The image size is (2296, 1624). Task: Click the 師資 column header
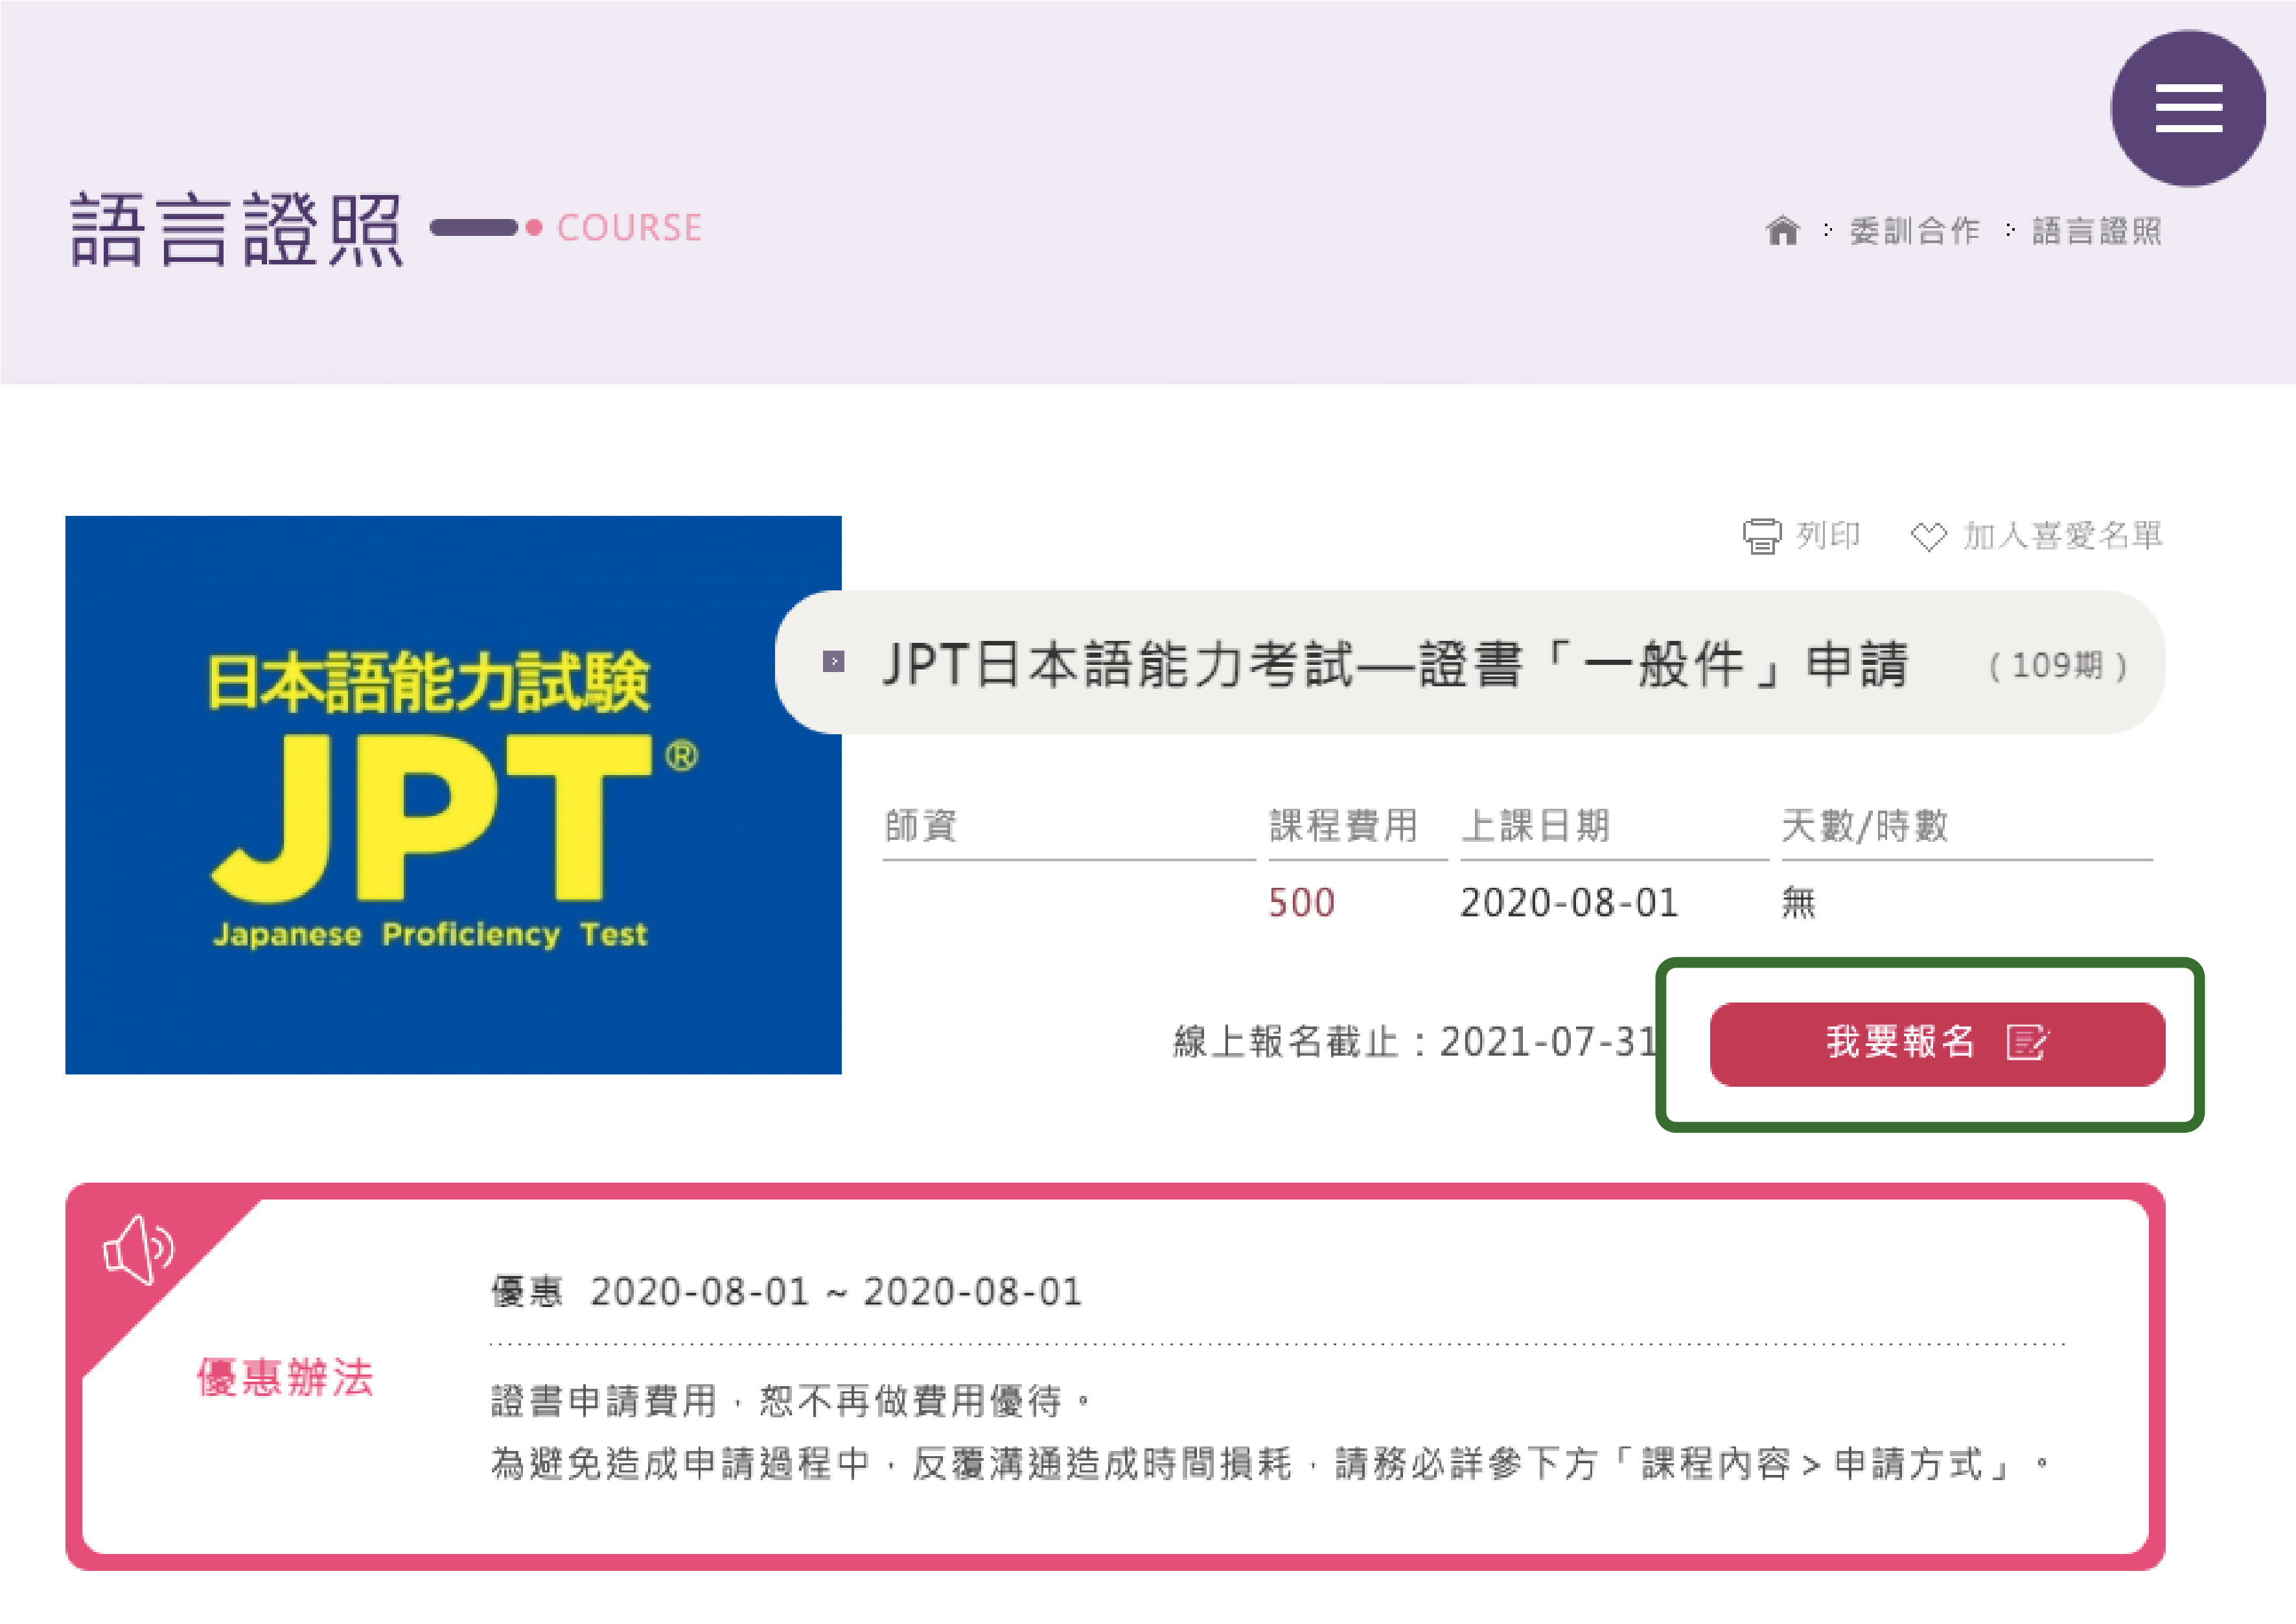(921, 826)
